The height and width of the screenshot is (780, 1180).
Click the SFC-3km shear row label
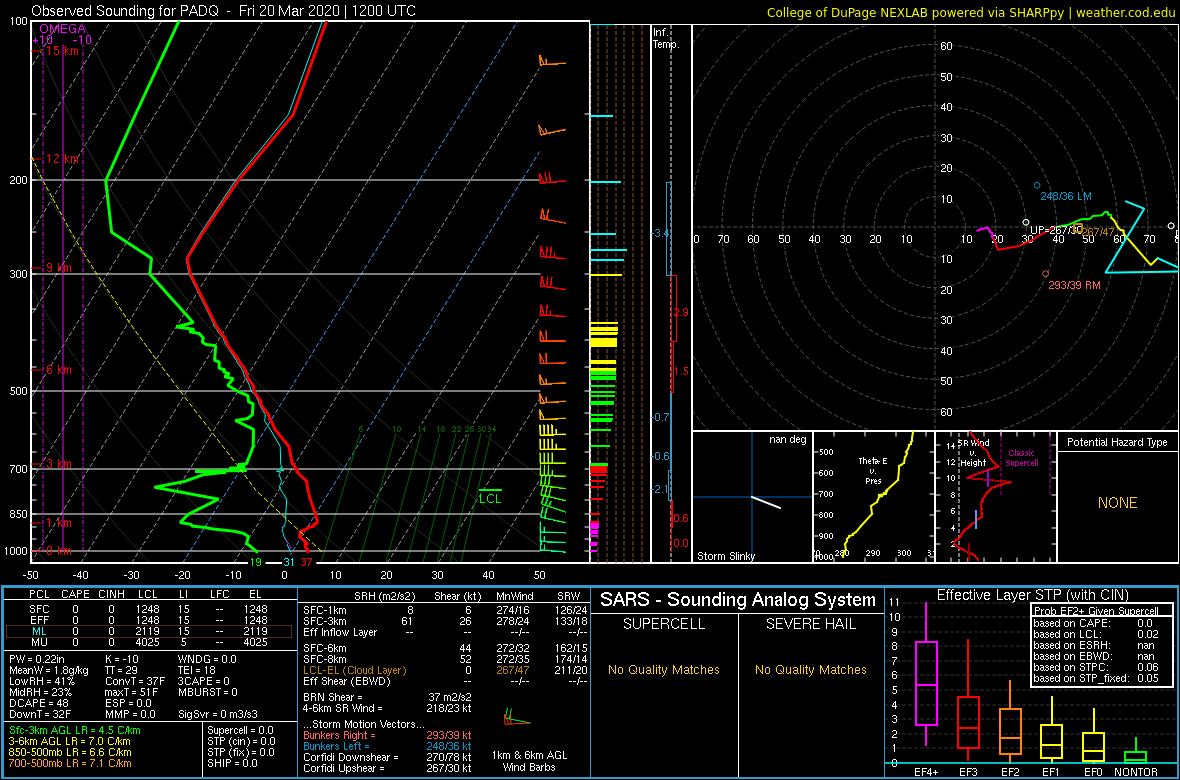(x=324, y=620)
